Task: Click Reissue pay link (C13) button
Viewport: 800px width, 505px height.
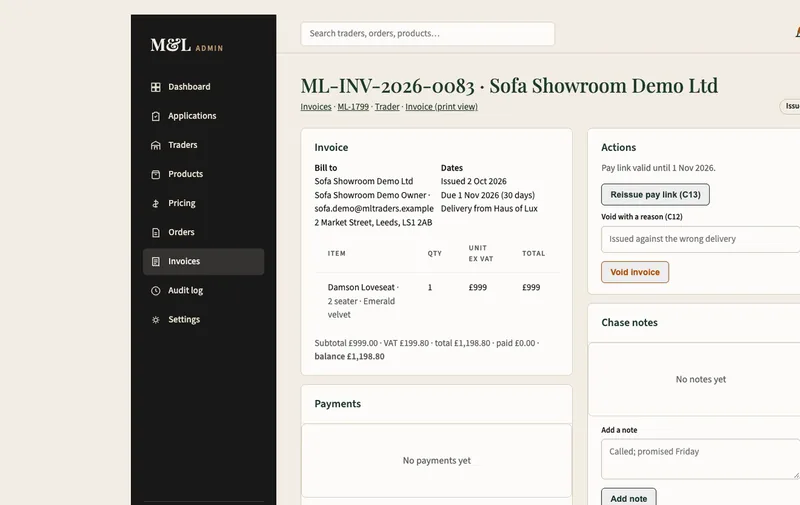Action: [655, 195]
